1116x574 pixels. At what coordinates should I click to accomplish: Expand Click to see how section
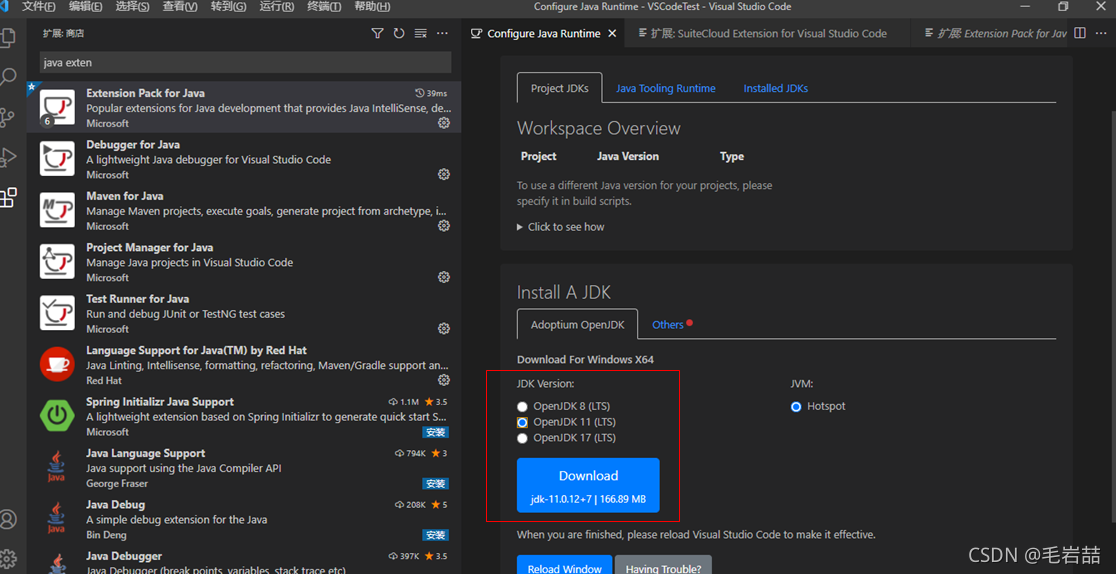click(561, 226)
